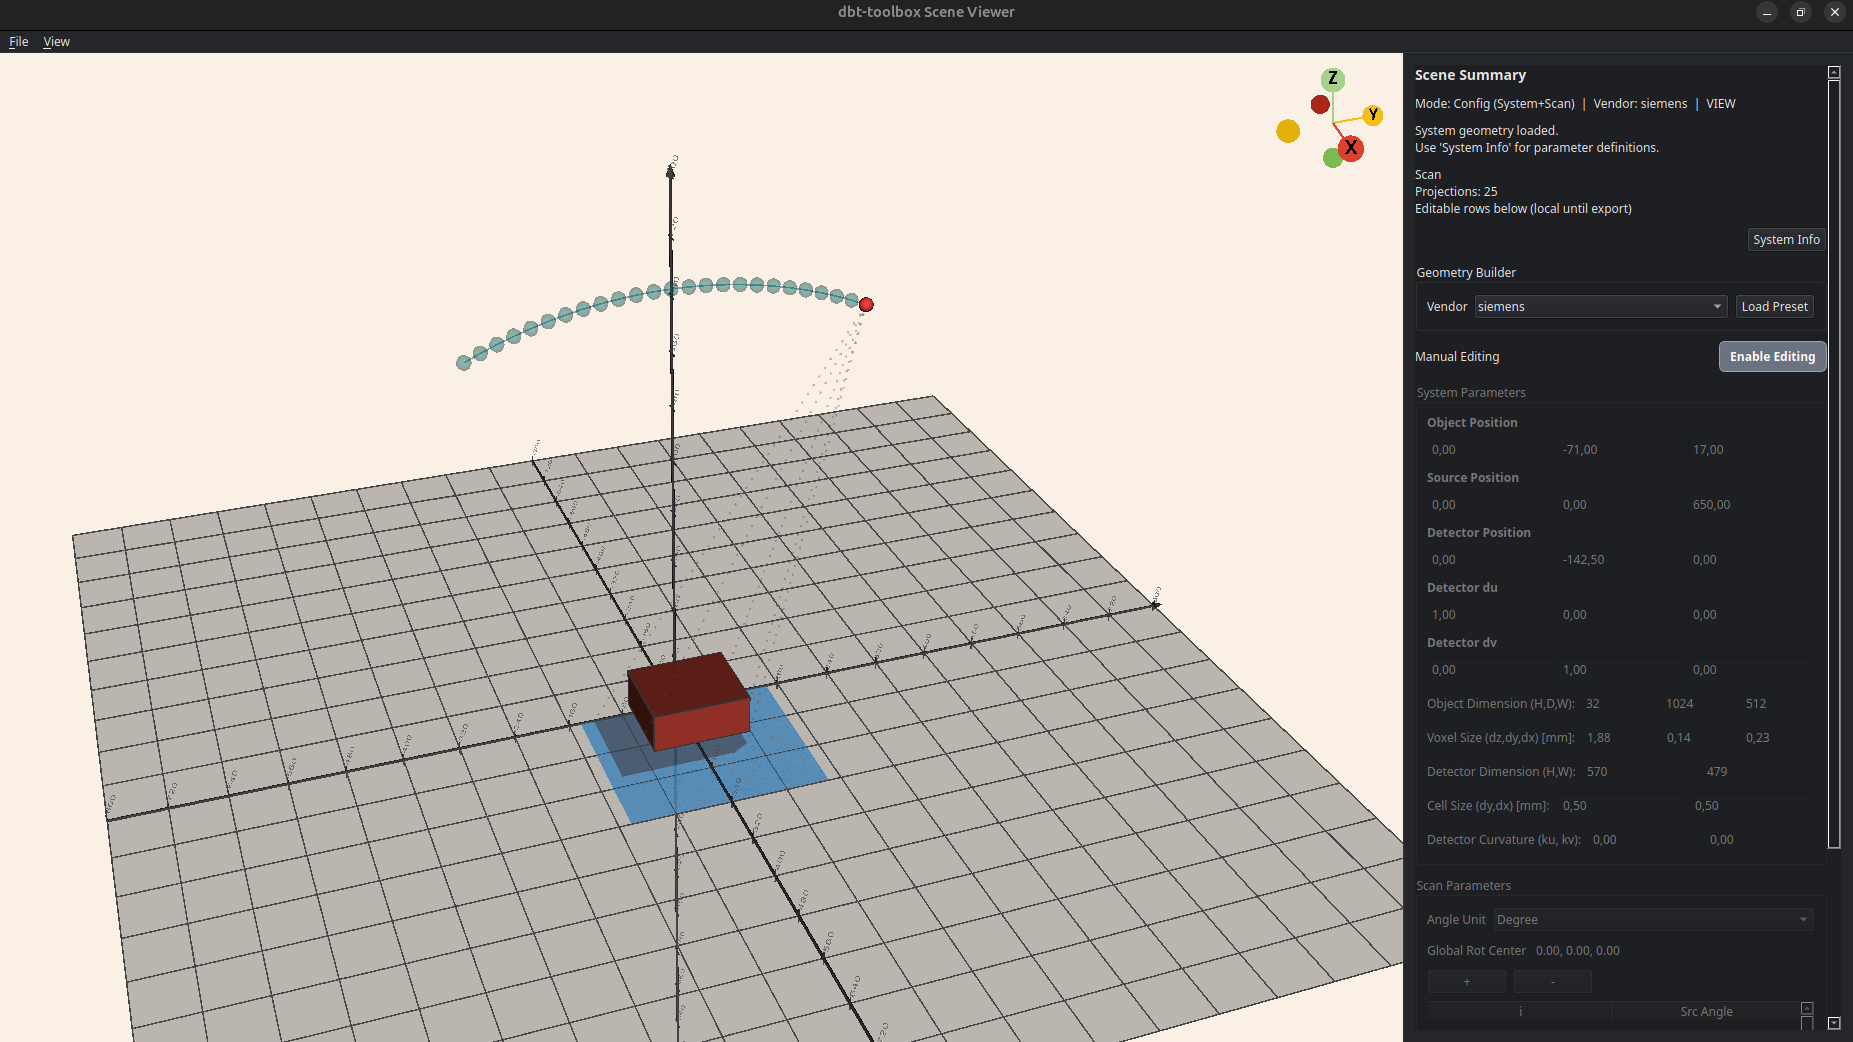Image resolution: width=1853 pixels, height=1042 pixels.
Task: Open the Angle Unit Degree dropdown
Action: pos(1652,920)
